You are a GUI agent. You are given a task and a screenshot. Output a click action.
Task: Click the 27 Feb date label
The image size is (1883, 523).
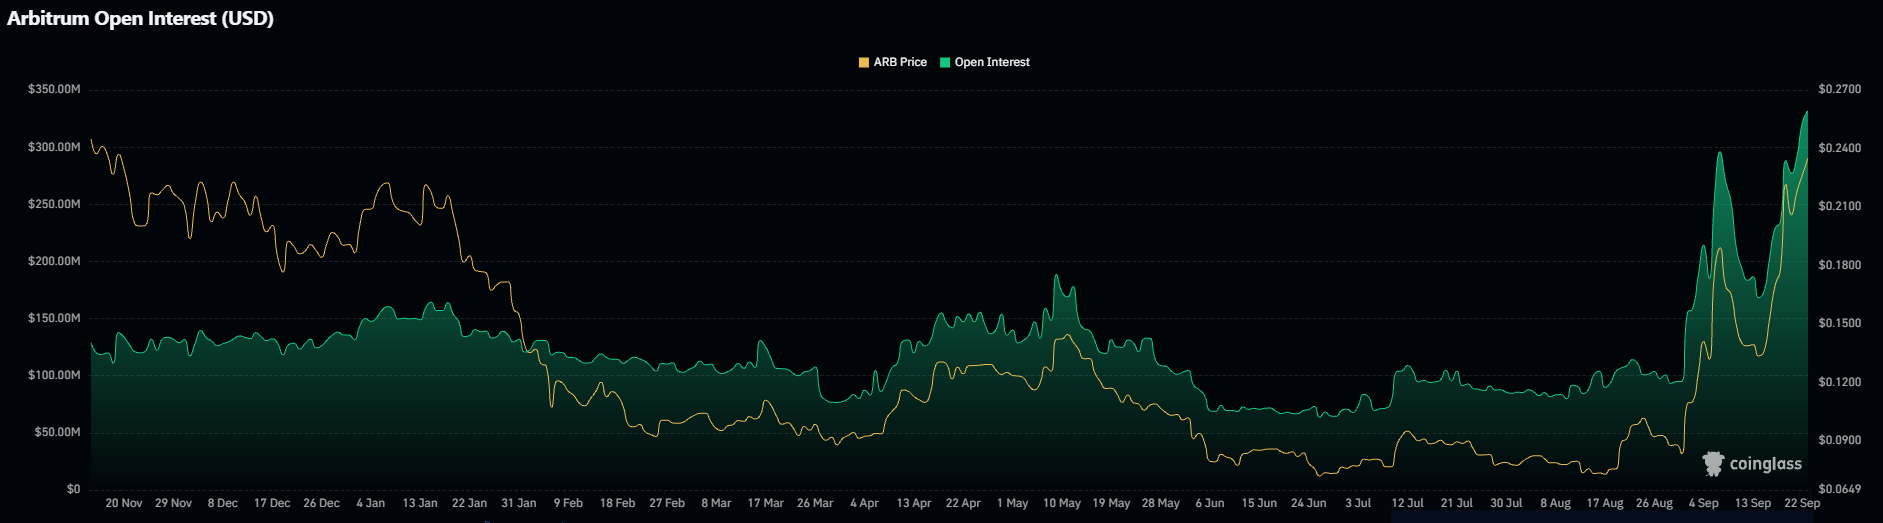click(x=667, y=503)
